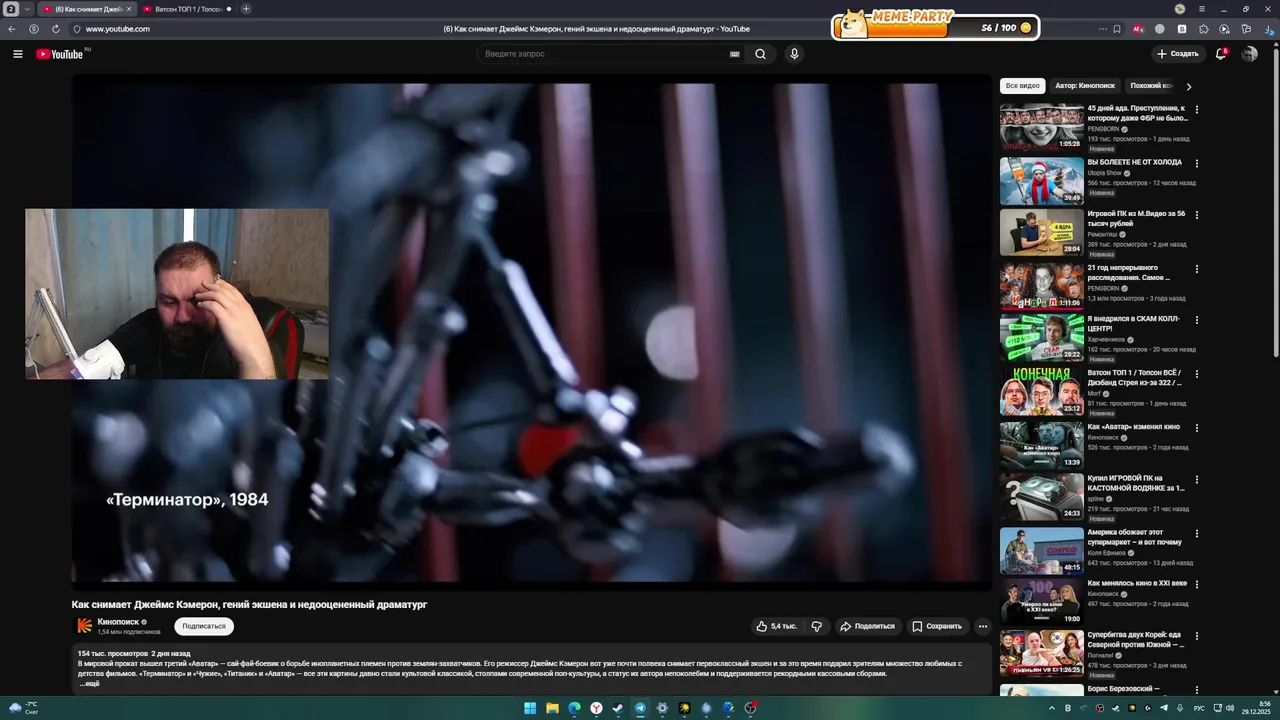Image resolution: width=1280 pixels, height=720 pixels.
Task: Start voice search with the microphone
Action: [794, 54]
